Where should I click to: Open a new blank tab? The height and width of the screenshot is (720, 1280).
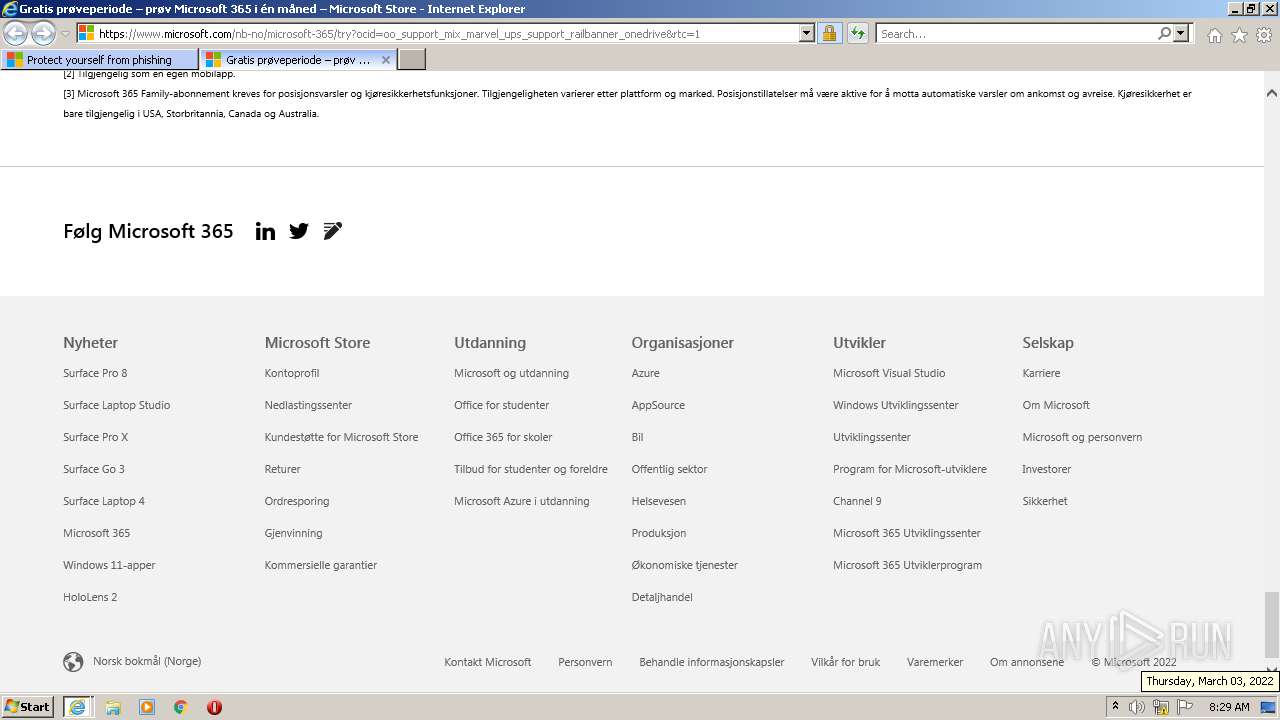[412, 60]
